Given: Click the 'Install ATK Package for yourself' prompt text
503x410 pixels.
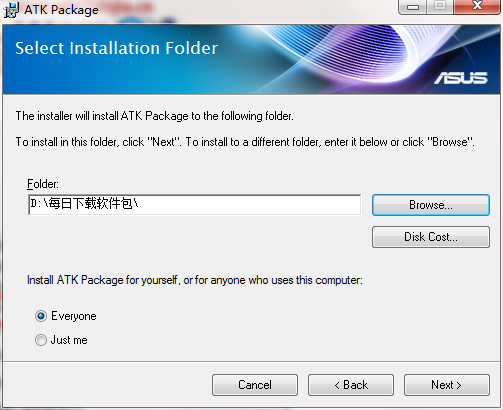Looking at the screenshot, I should click(x=195, y=280).
